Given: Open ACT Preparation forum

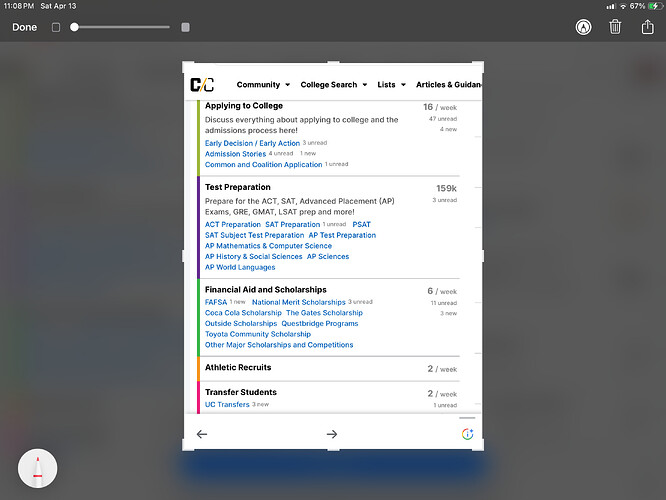Looking at the screenshot, I should 233,224.
